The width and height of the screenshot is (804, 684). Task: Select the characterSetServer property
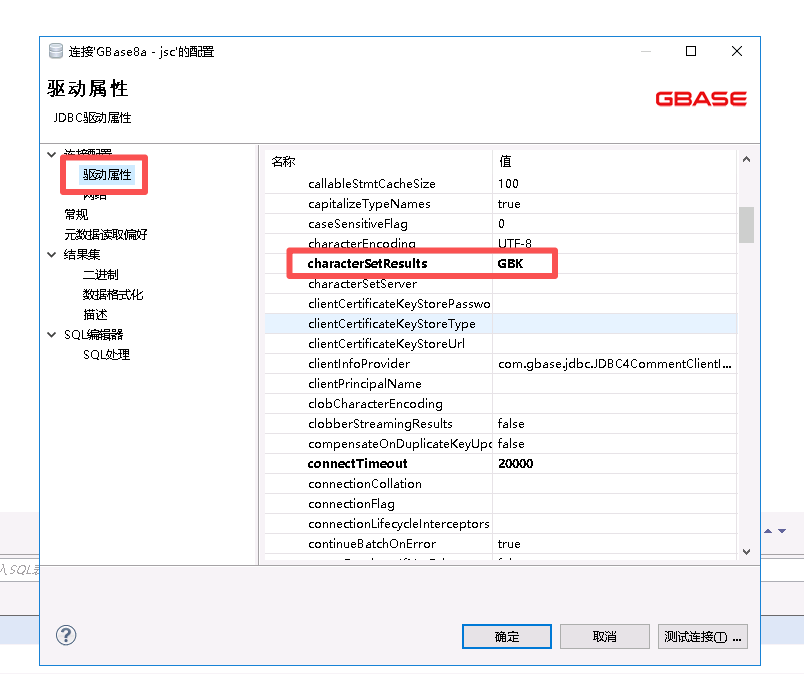(x=363, y=284)
